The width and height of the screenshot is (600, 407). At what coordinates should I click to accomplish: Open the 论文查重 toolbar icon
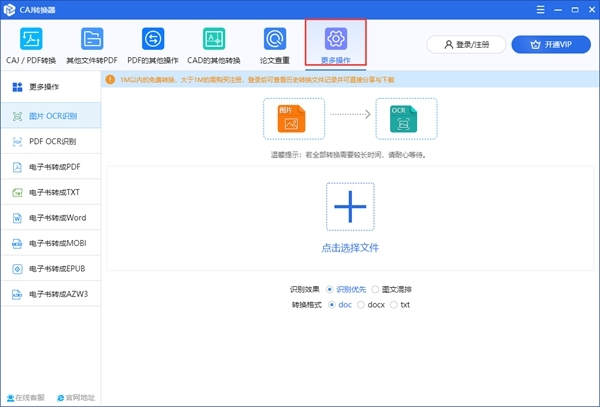(x=275, y=39)
